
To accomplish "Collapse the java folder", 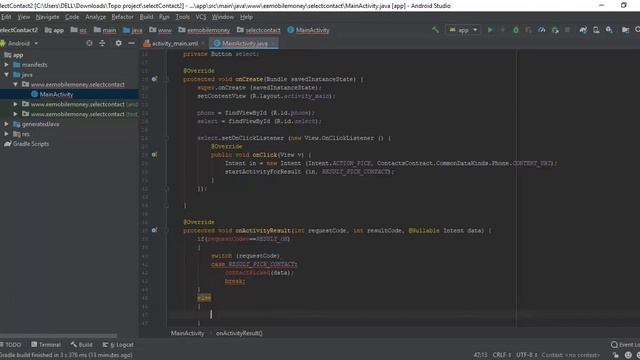I will [x=7, y=74].
